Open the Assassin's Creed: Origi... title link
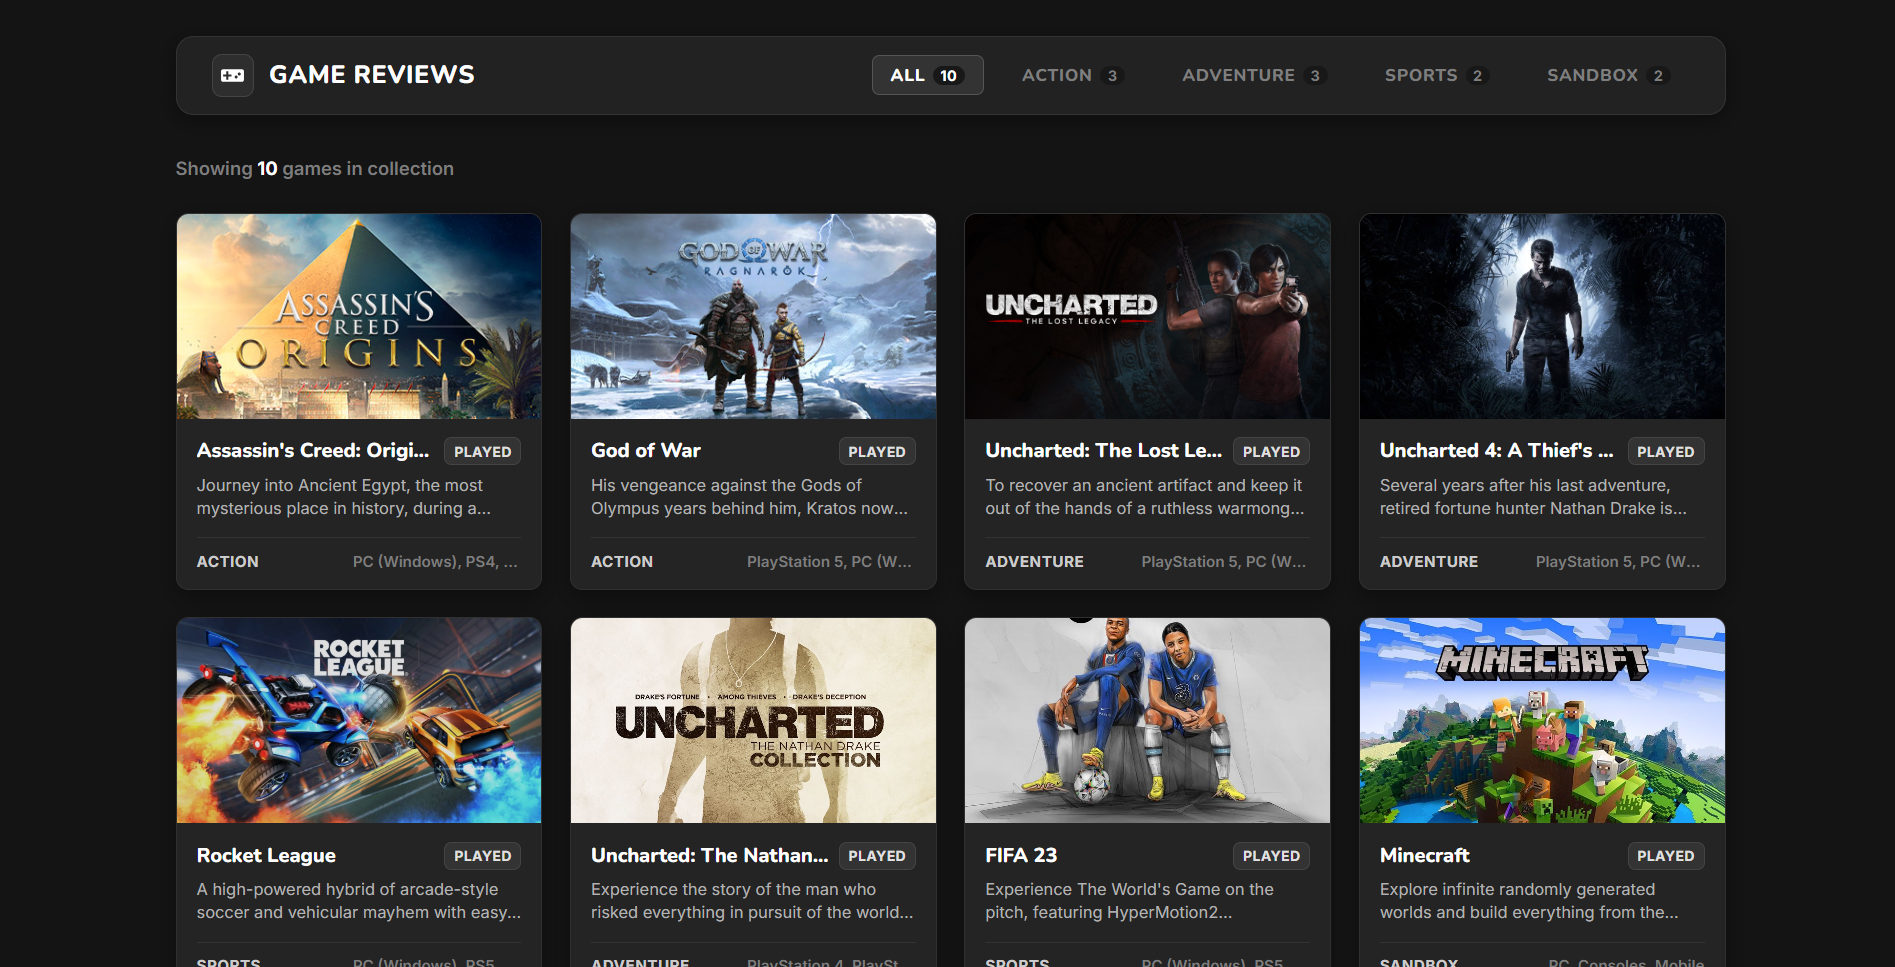 pyautogui.click(x=313, y=451)
